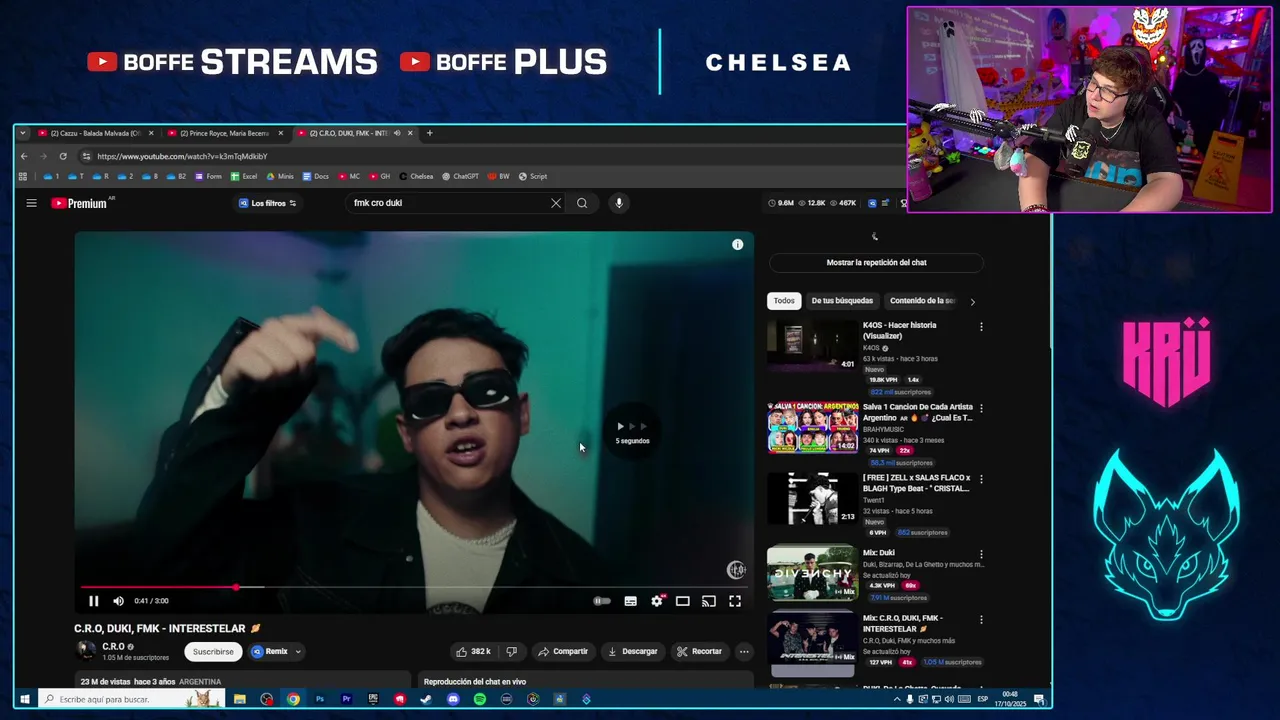Viewport: 1280px width, 720px height.
Task: Toggle the autoplay switch in player
Action: tap(602, 601)
